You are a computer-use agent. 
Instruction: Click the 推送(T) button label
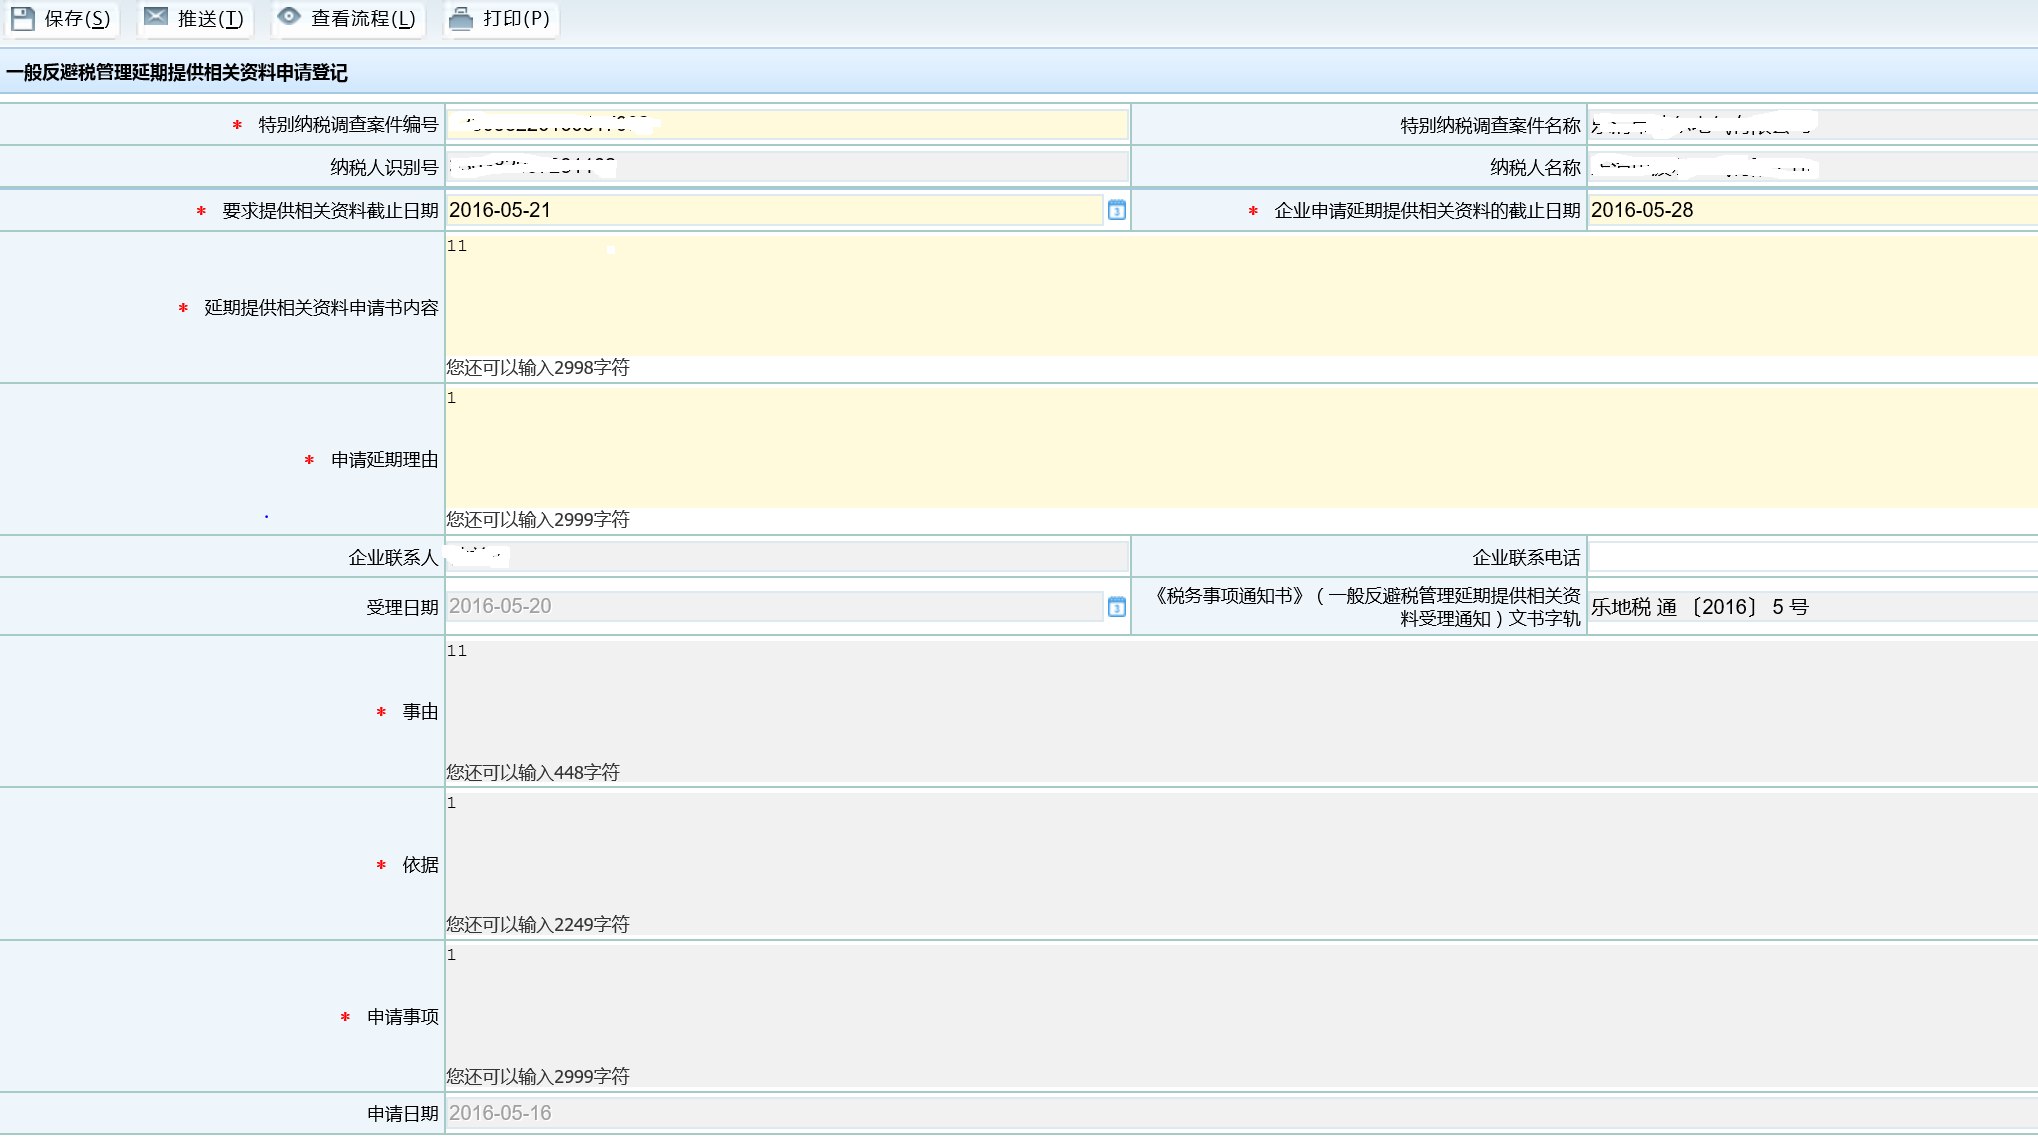[x=211, y=19]
